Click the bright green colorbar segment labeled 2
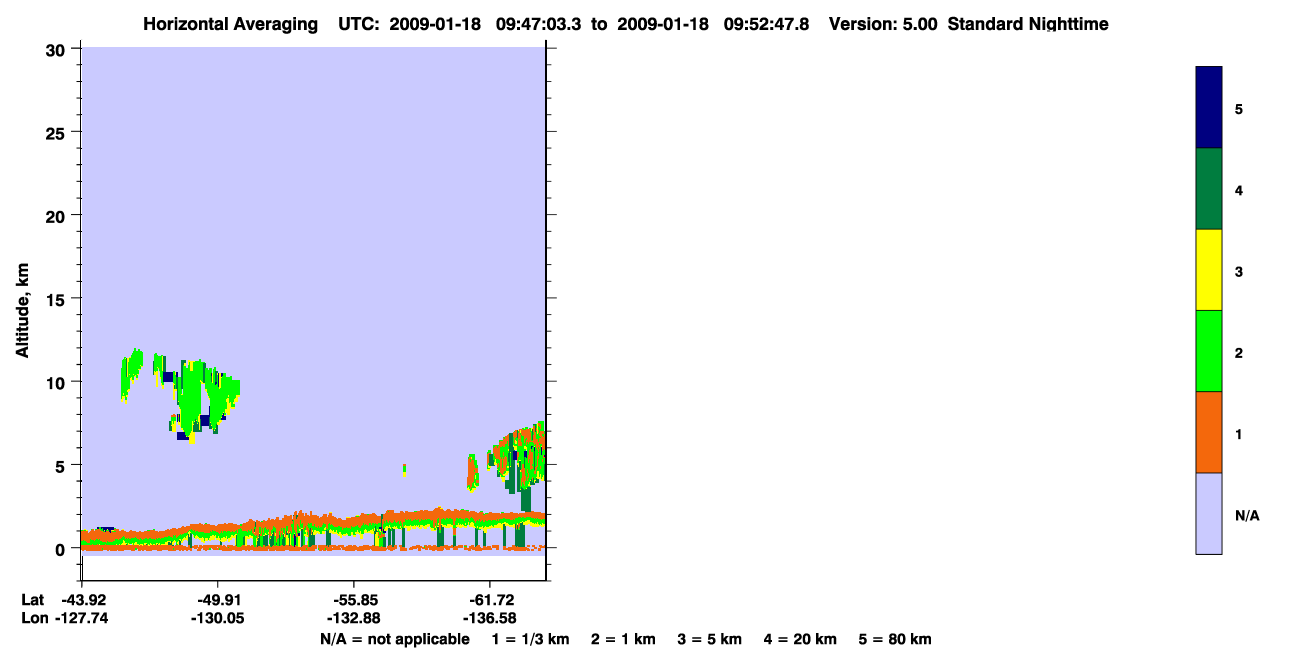 pos(1209,351)
